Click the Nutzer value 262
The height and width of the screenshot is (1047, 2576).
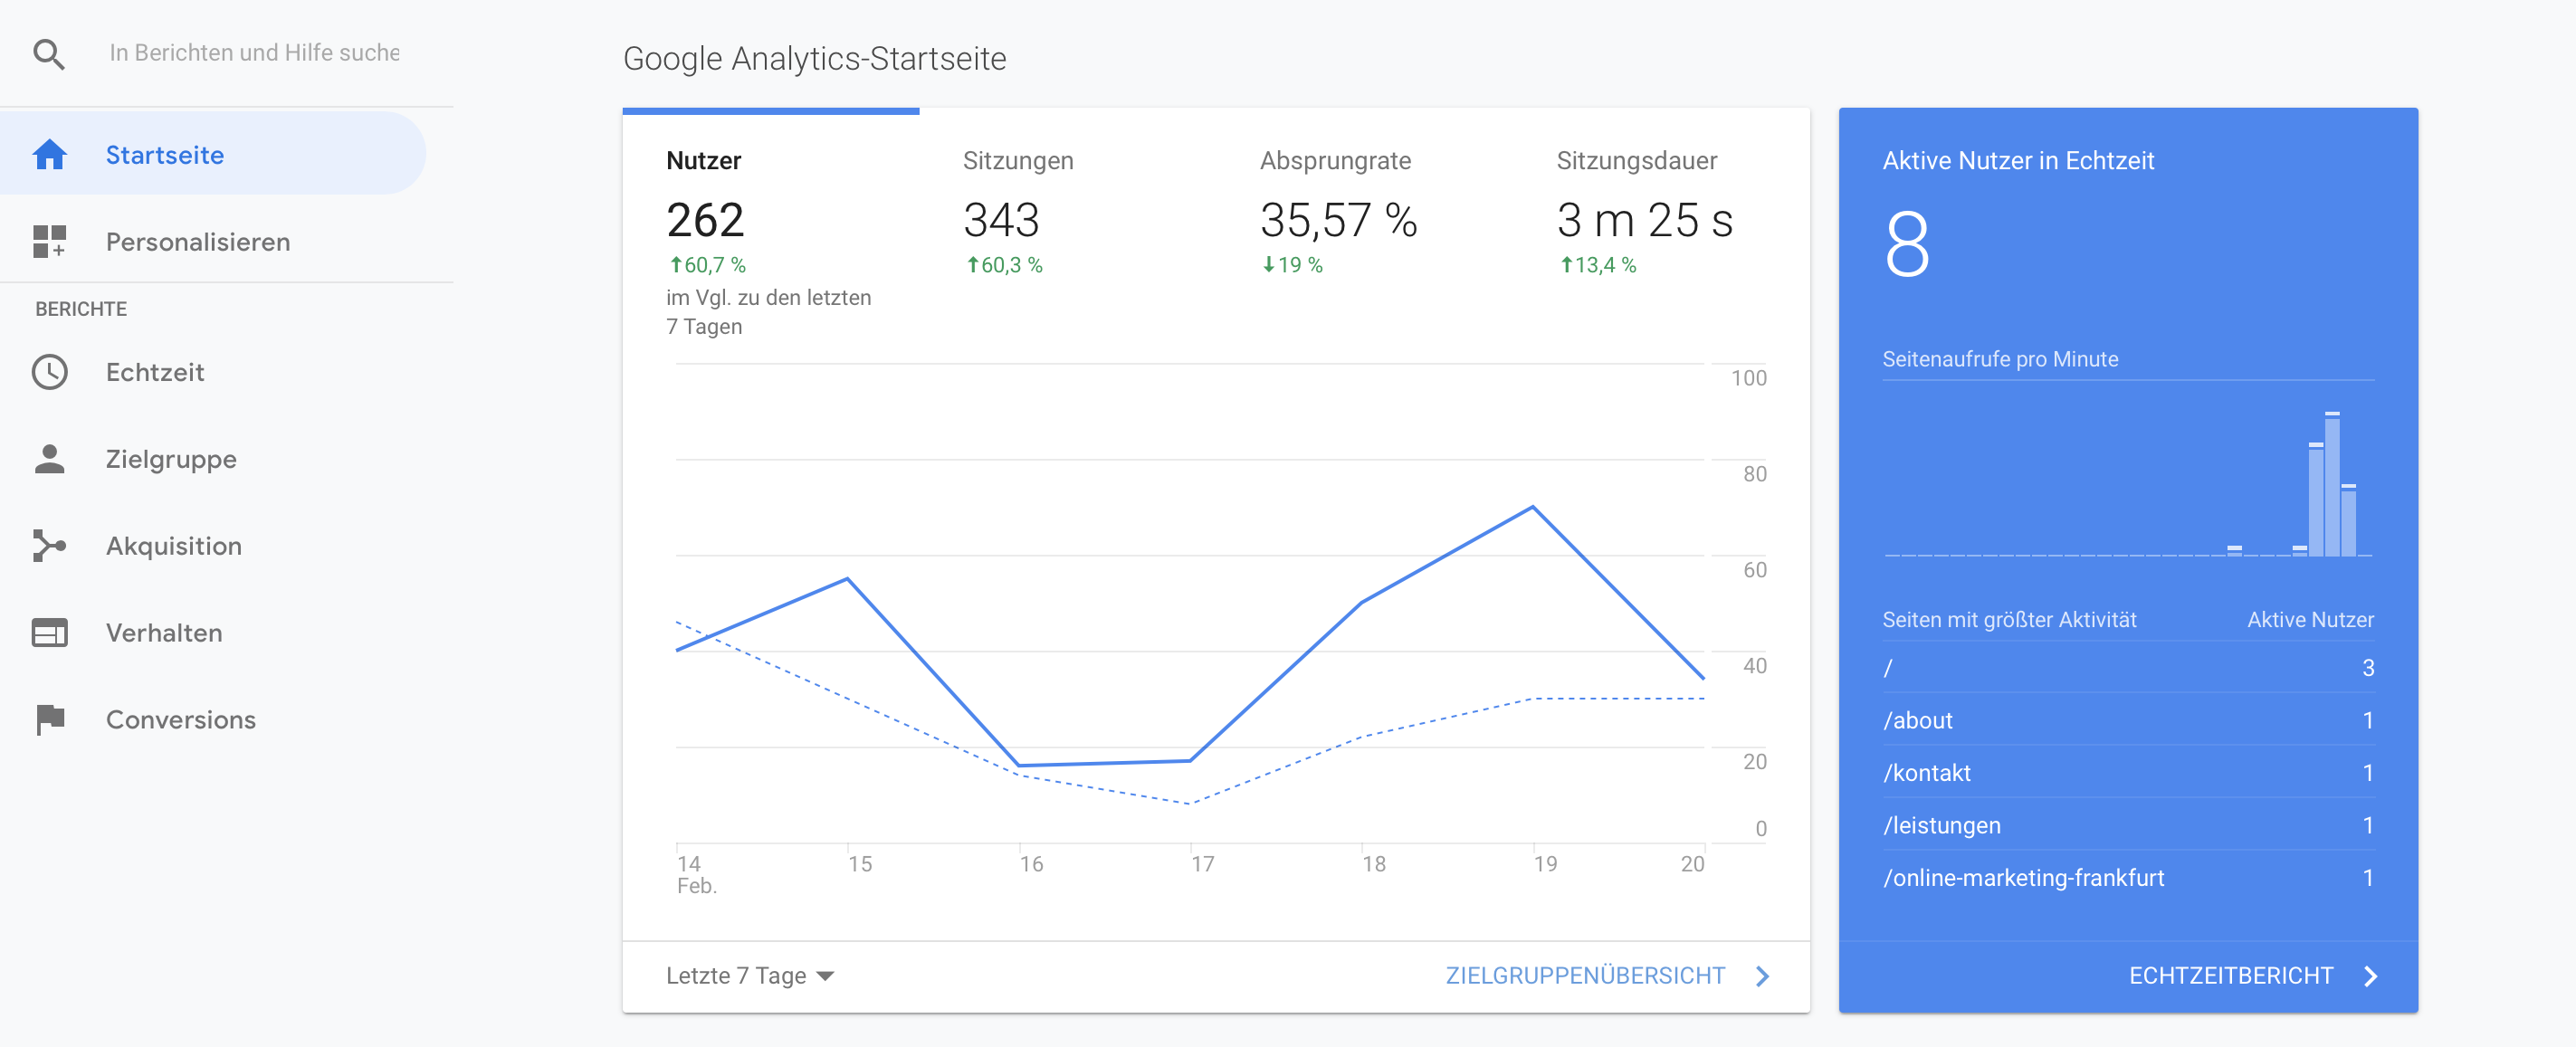pyautogui.click(x=705, y=220)
